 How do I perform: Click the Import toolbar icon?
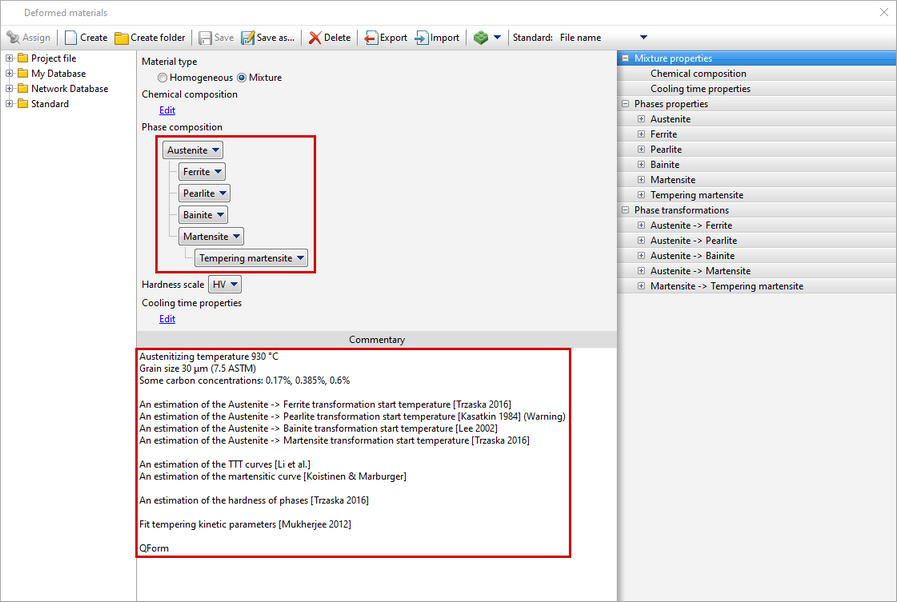pyautogui.click(x=422, y=38)
